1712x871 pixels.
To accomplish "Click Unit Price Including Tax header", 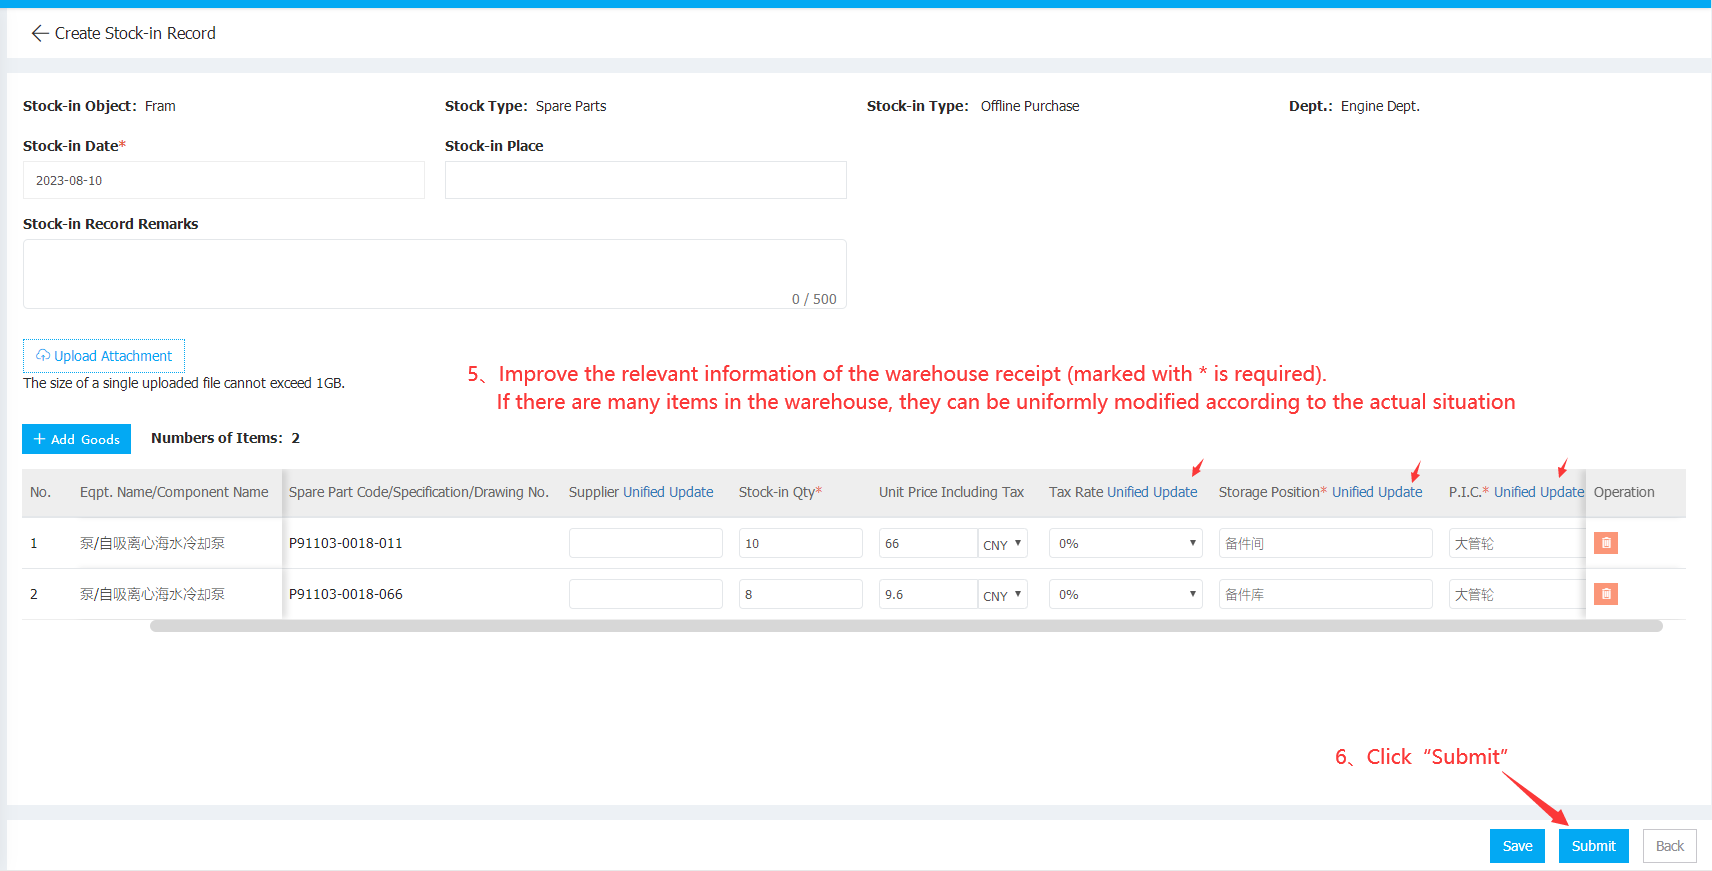I will [951, 492].
